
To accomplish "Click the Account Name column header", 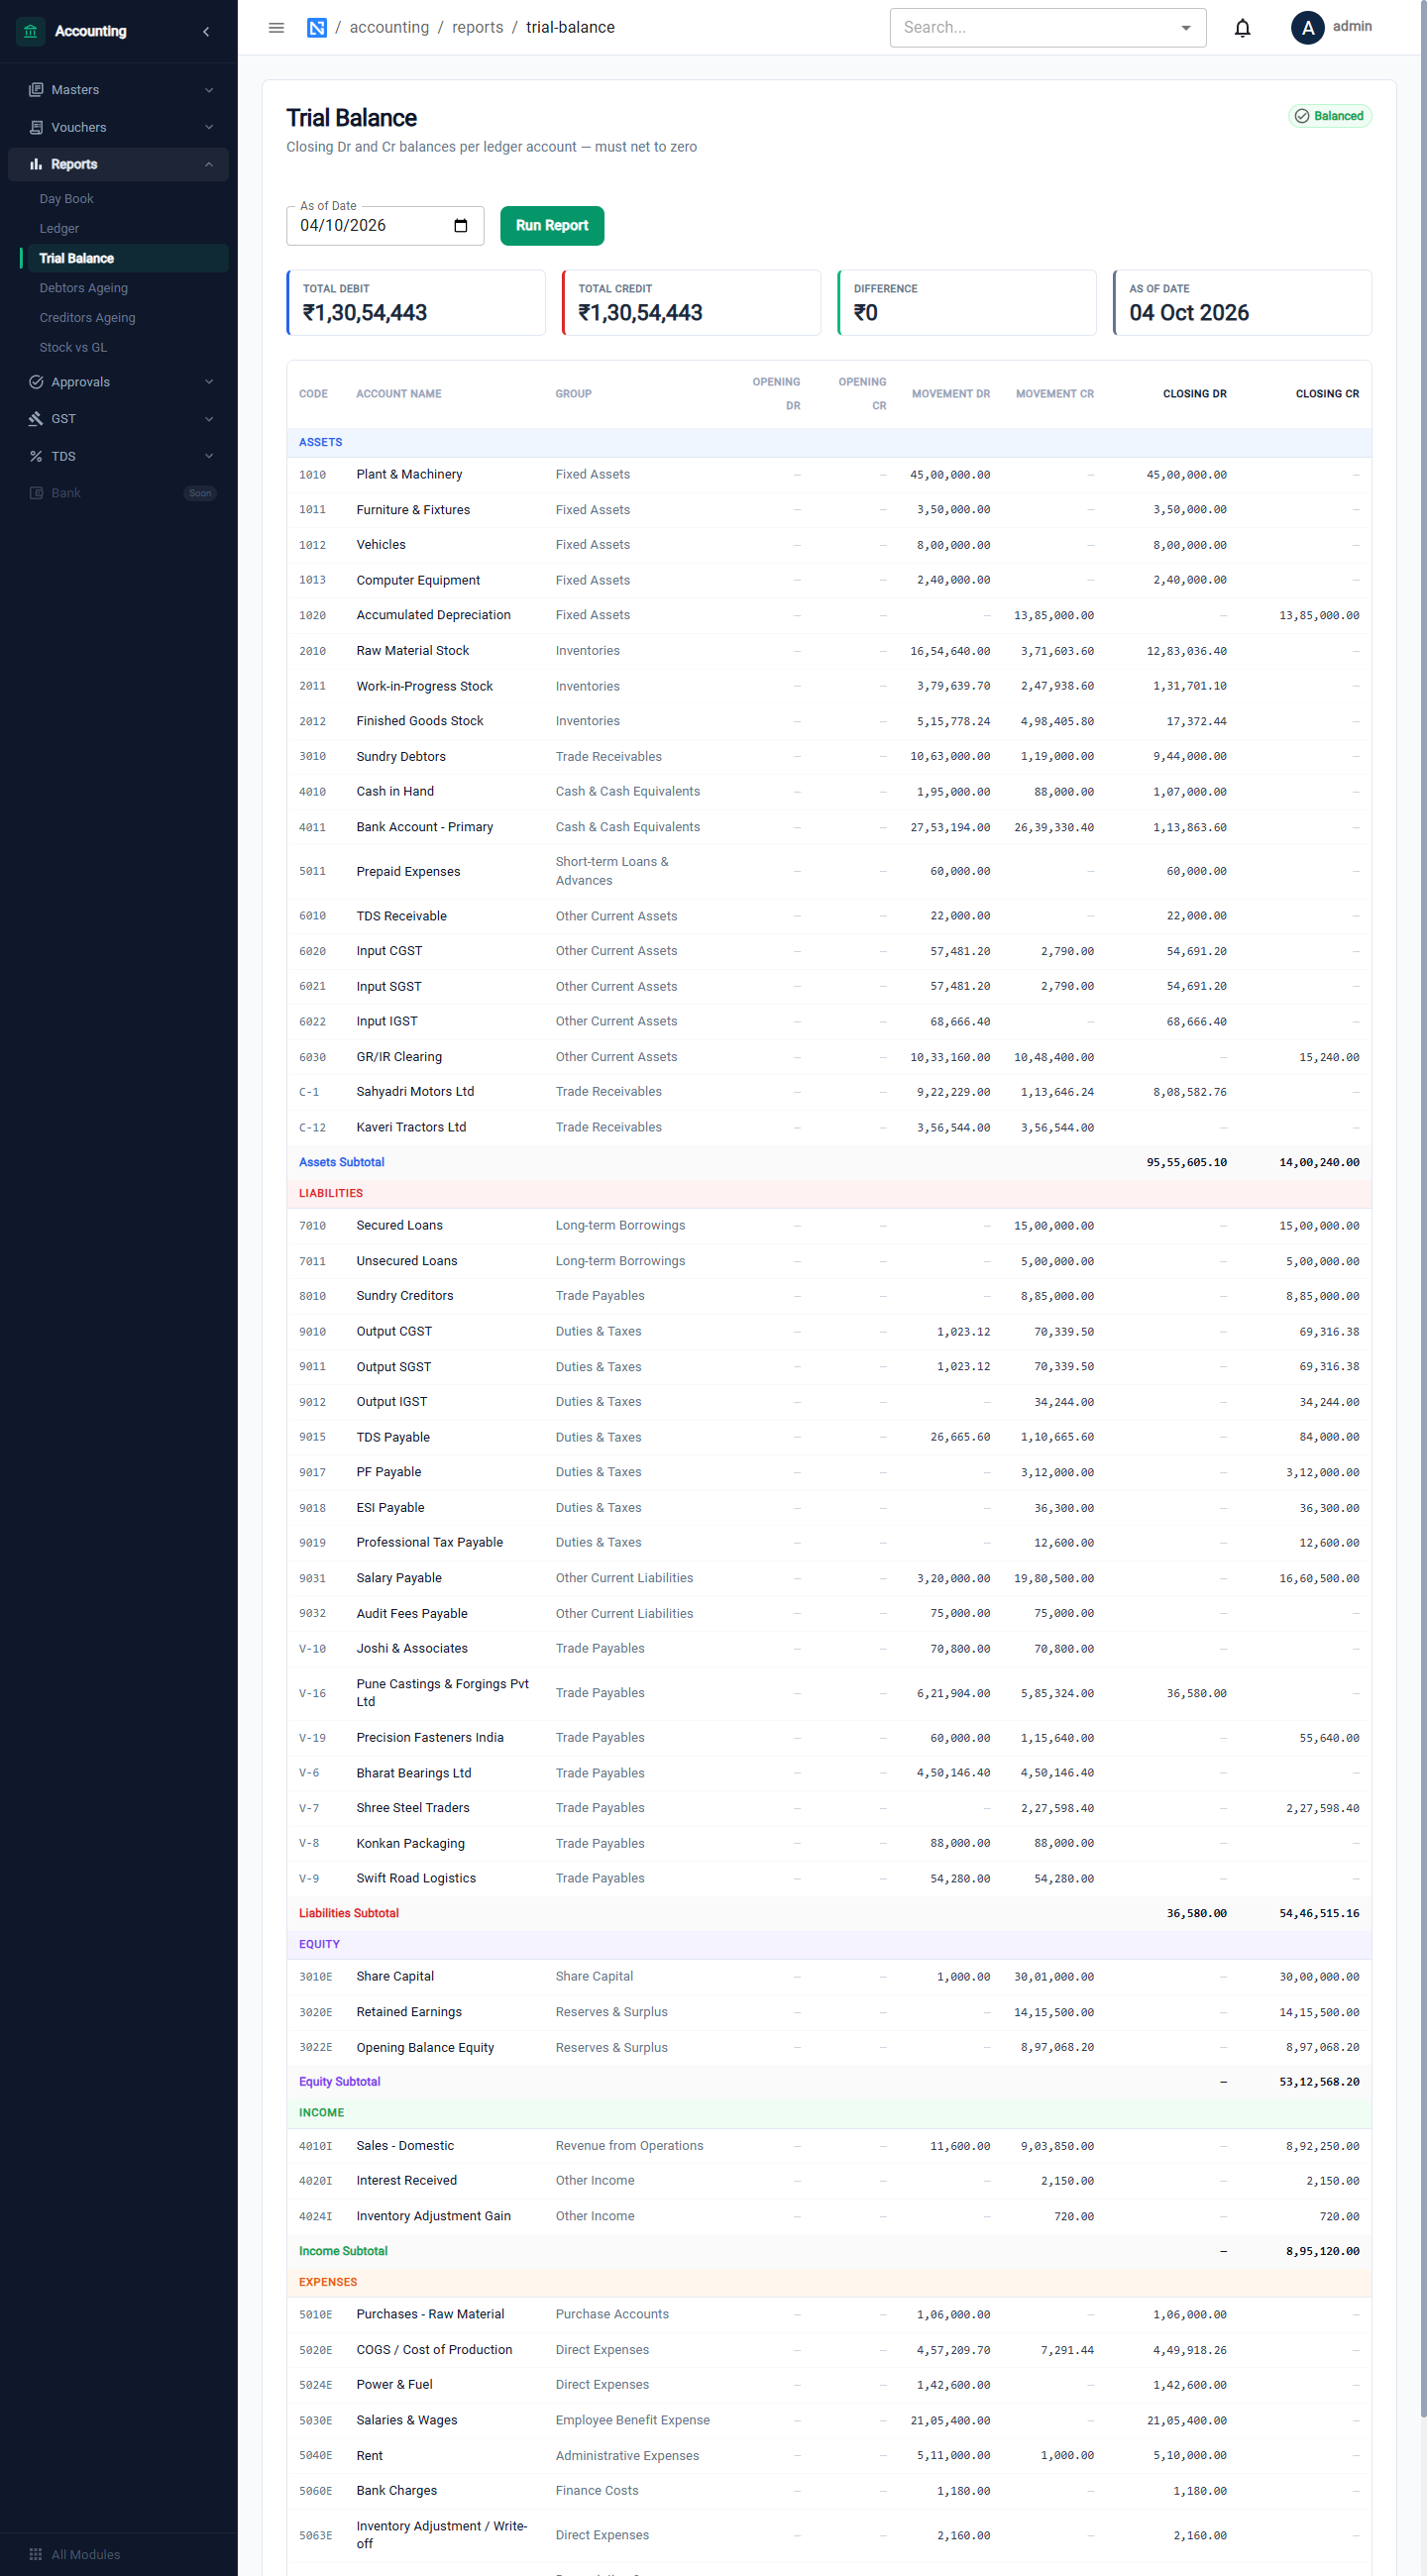I will tap(398, 394).
